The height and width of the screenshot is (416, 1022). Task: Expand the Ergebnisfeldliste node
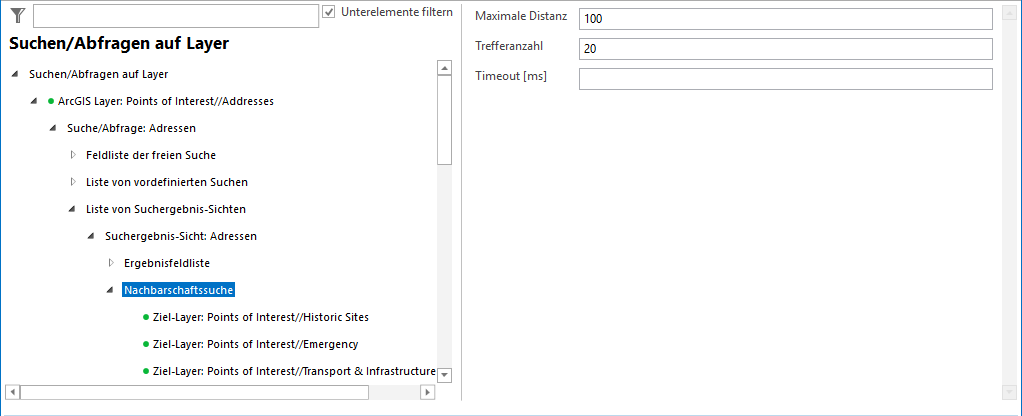(110, 263)
